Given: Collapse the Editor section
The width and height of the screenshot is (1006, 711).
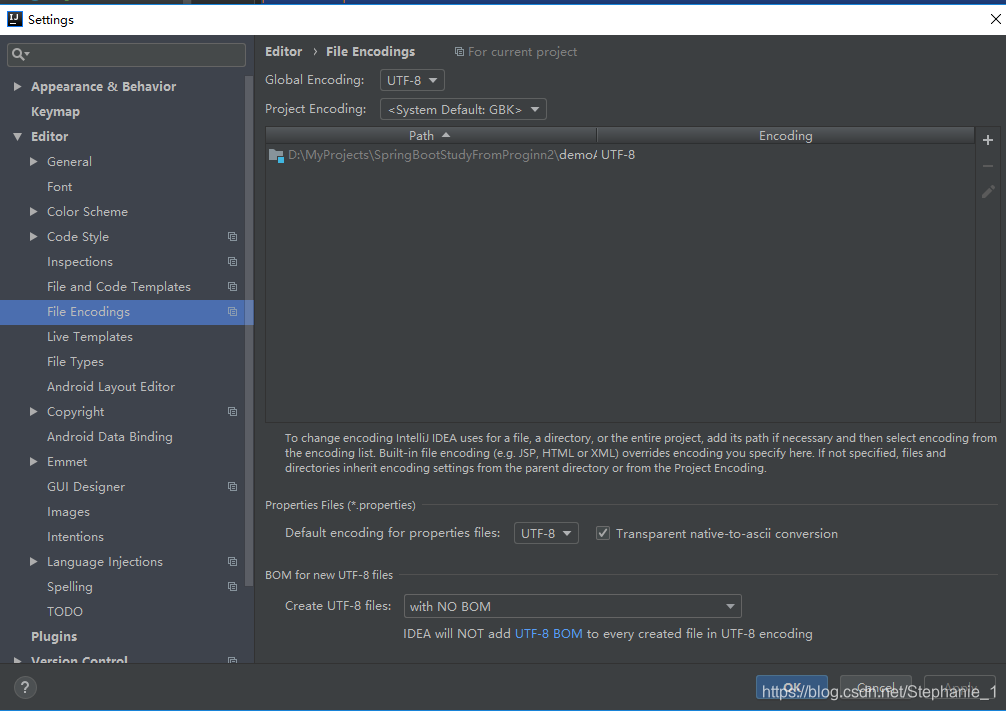Looking at the screenshot, I should pos(17,136).
